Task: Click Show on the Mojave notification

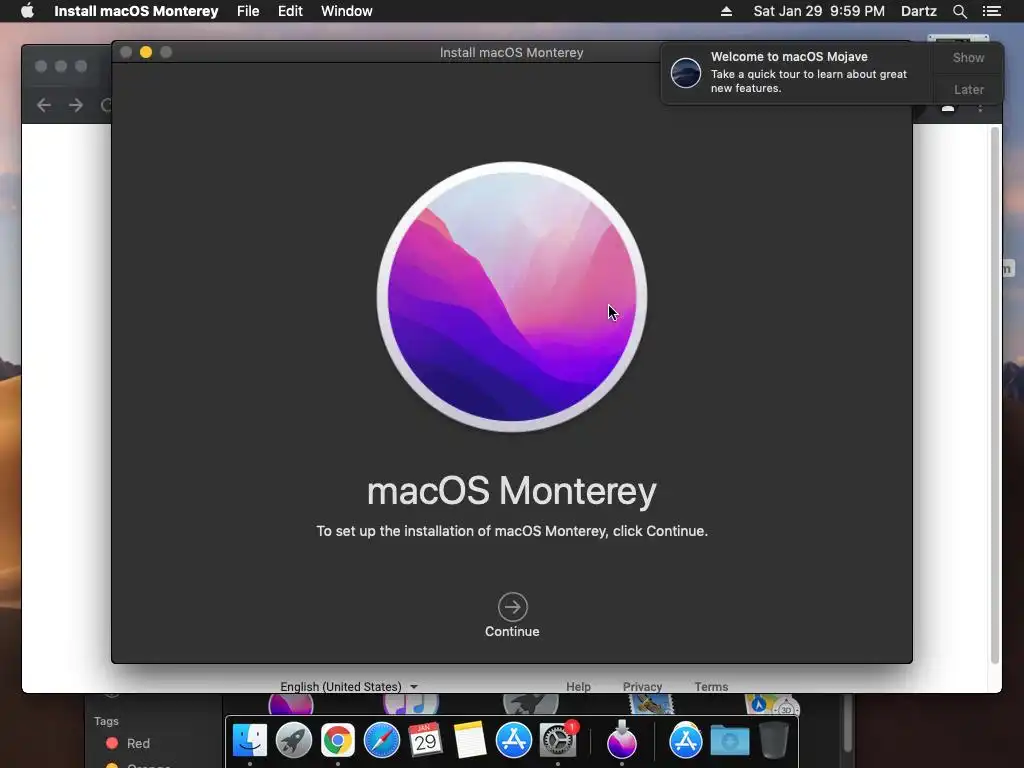Action: (968, 57)
